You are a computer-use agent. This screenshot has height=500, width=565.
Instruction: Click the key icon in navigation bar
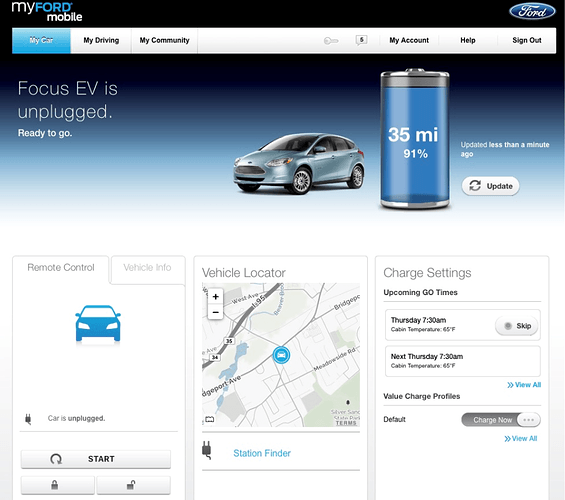tap(331, 41)
